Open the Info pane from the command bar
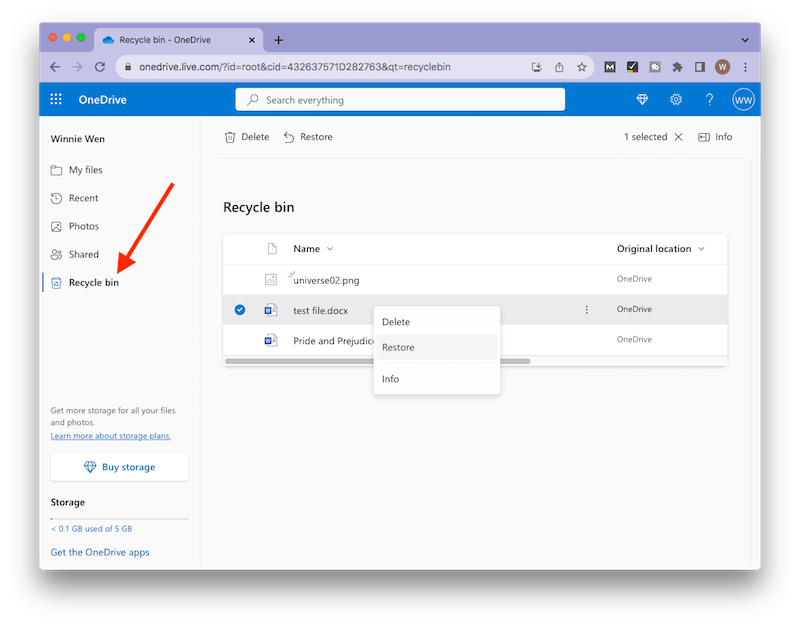The height and width of the screenshot is (626, 800). click(x=715, y=137)
